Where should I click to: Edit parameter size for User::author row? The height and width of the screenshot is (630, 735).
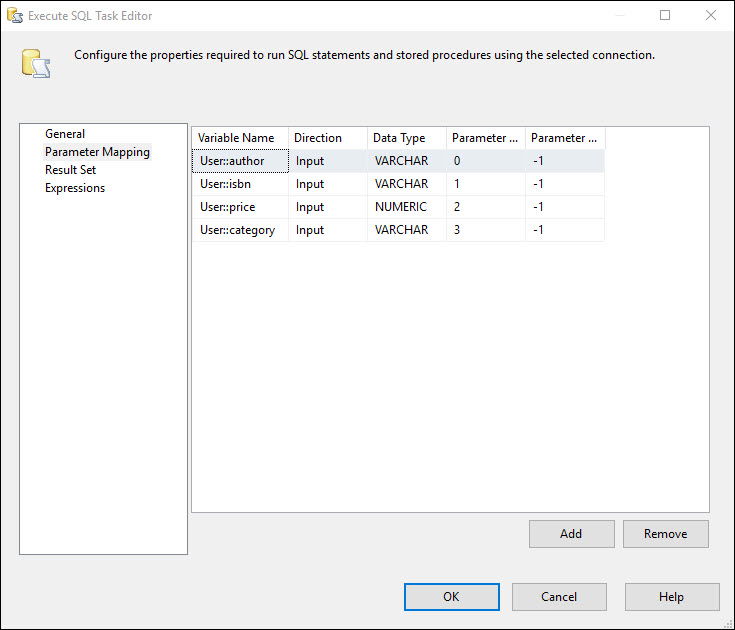(x=565, y=161)
